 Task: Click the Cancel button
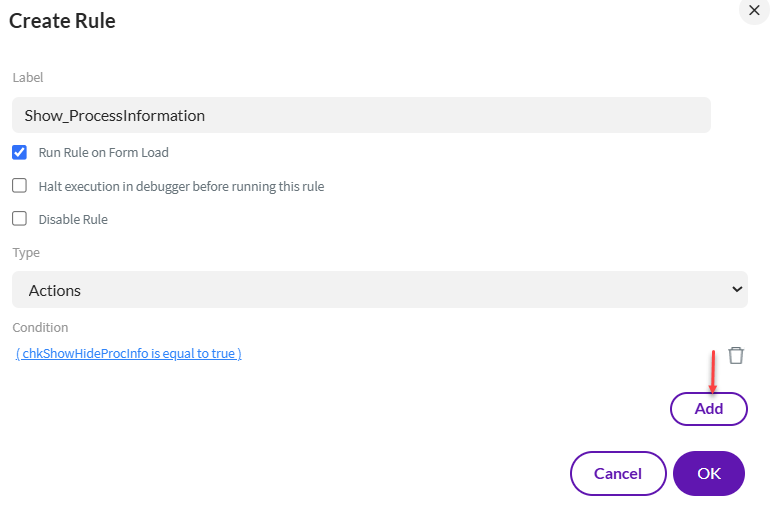(617, 473)
